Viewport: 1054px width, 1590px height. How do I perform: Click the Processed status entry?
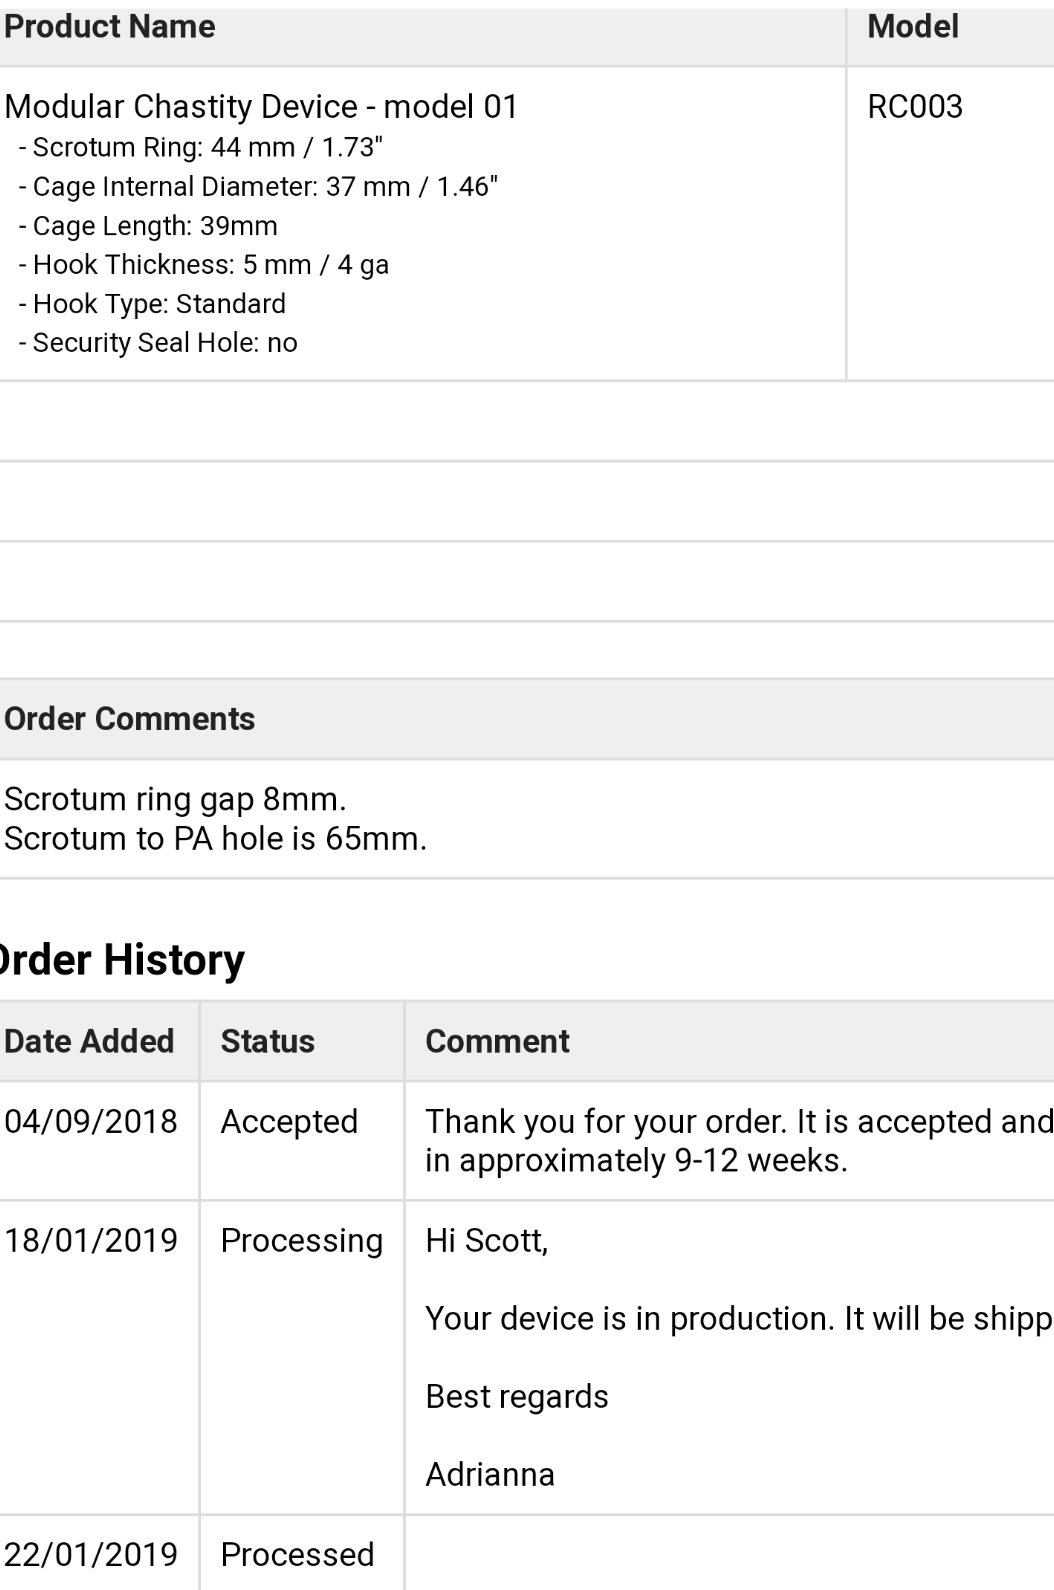(297, 1554)
